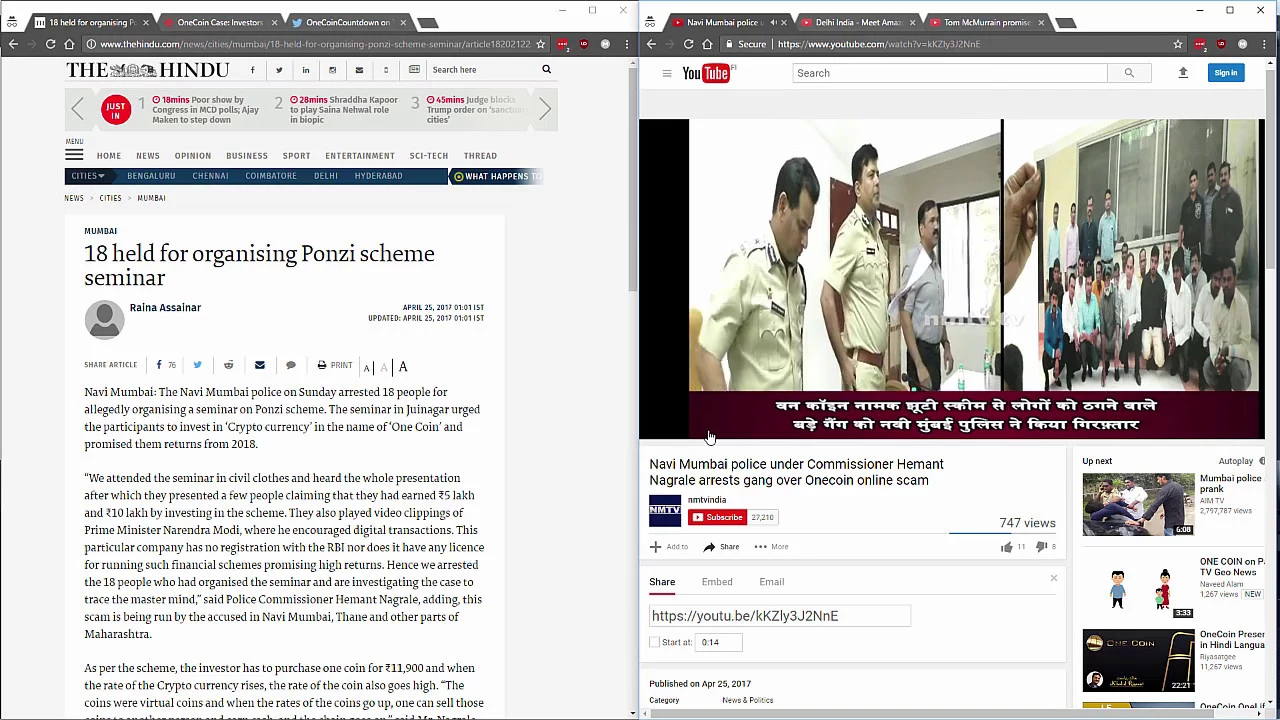The width and height of the screenshot is (1280, 720).
Task: Share article on Twitter under SHARE ARTICLE
Action: [197, 365]
